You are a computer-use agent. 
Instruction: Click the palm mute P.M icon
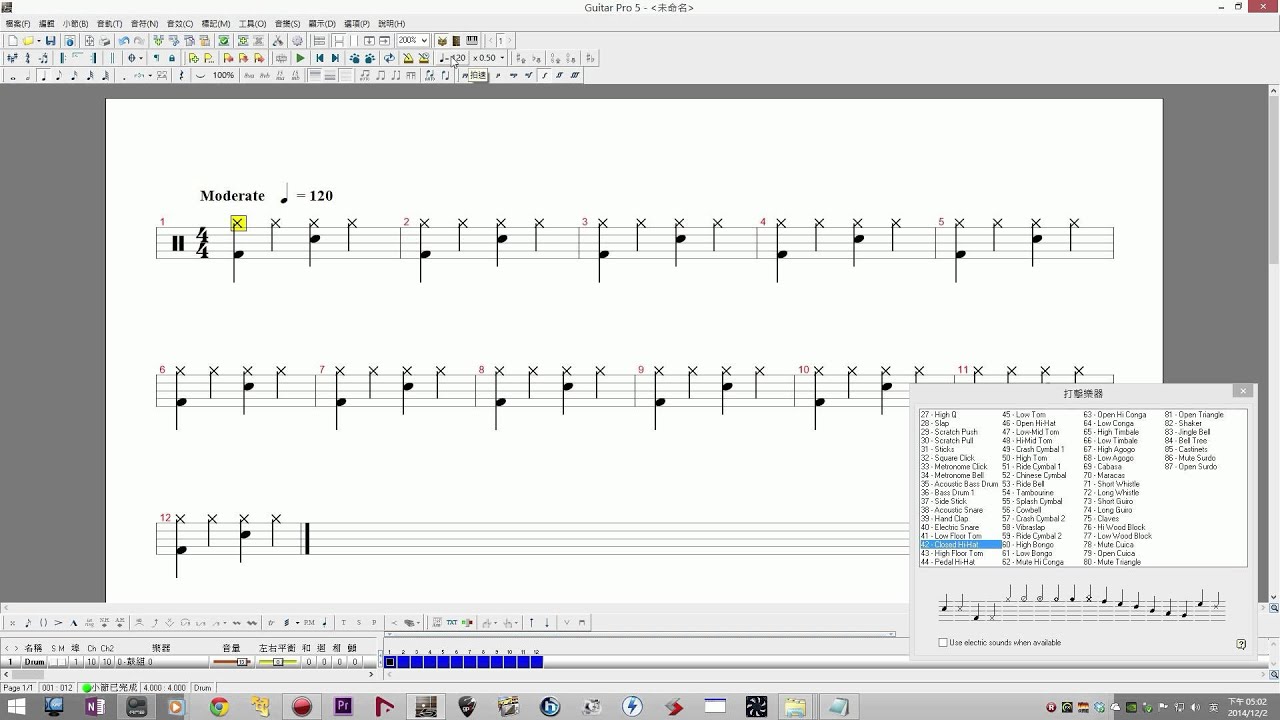tap(309, 622)
